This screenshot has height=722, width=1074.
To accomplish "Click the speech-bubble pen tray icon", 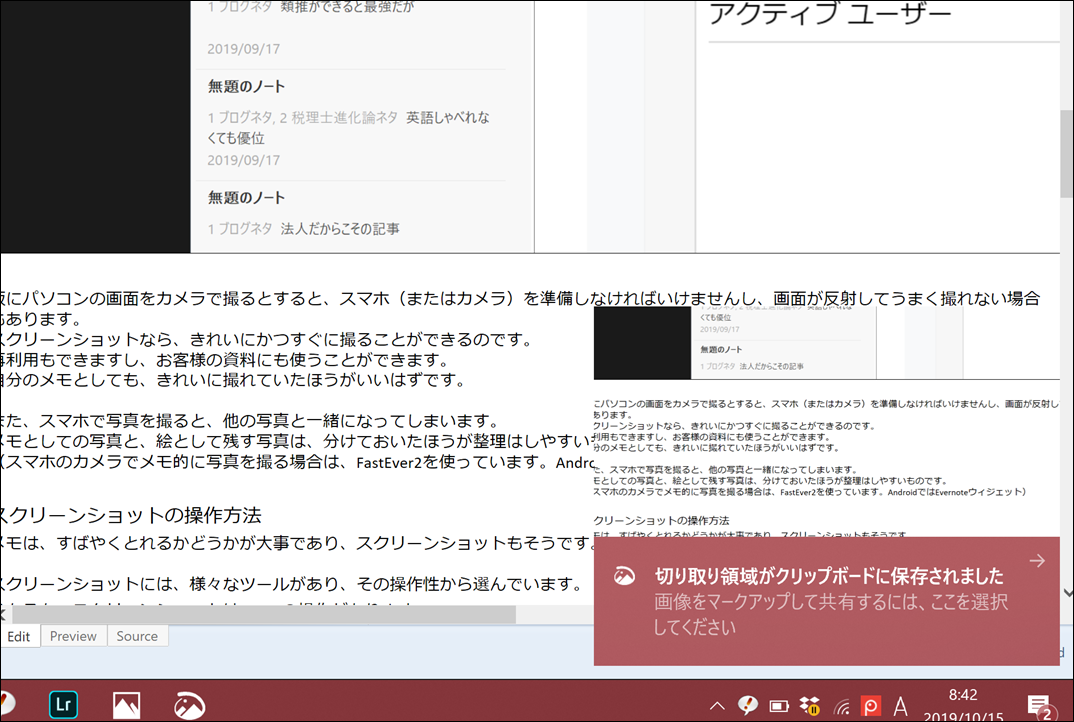I will tap(747, 705).
